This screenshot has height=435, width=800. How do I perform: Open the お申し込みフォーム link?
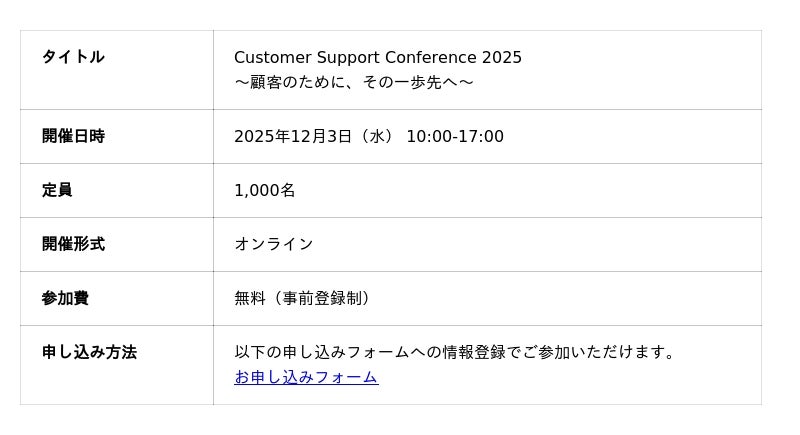tap(306, 377)
